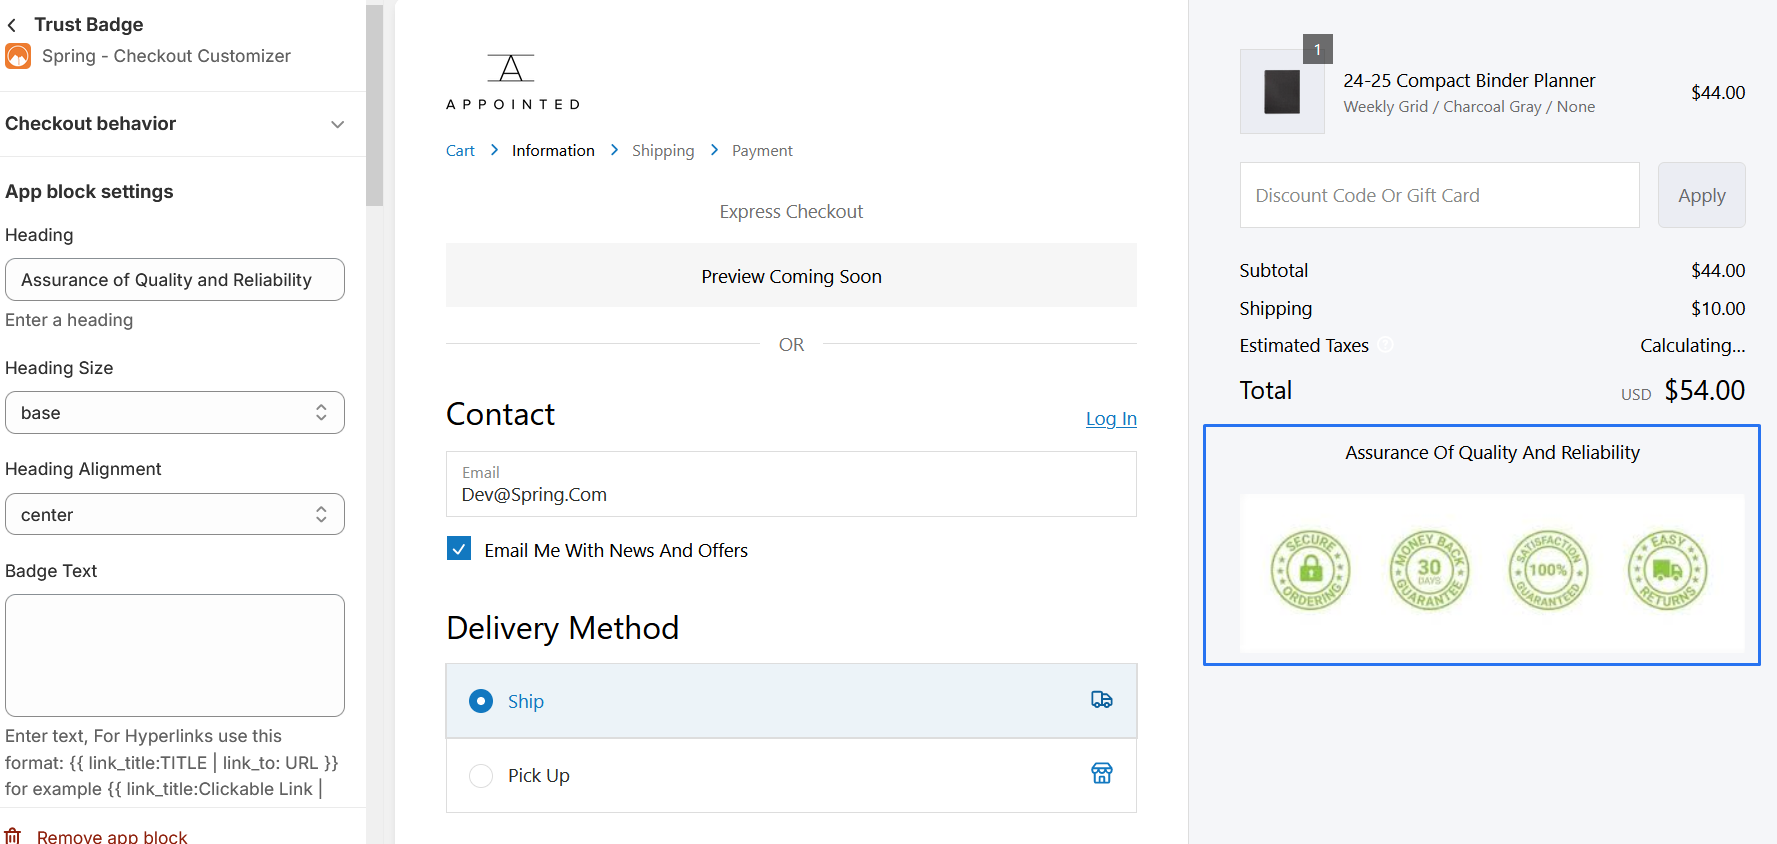Go to Cart breadcrumb
The image size is (1777, 844).
pos(460,151)
